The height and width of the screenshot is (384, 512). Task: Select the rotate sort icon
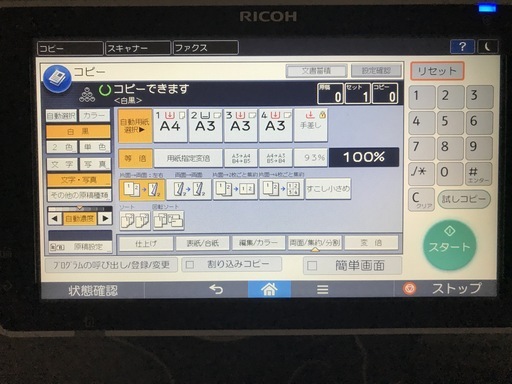pyautogui.click(x=168, y=220)
